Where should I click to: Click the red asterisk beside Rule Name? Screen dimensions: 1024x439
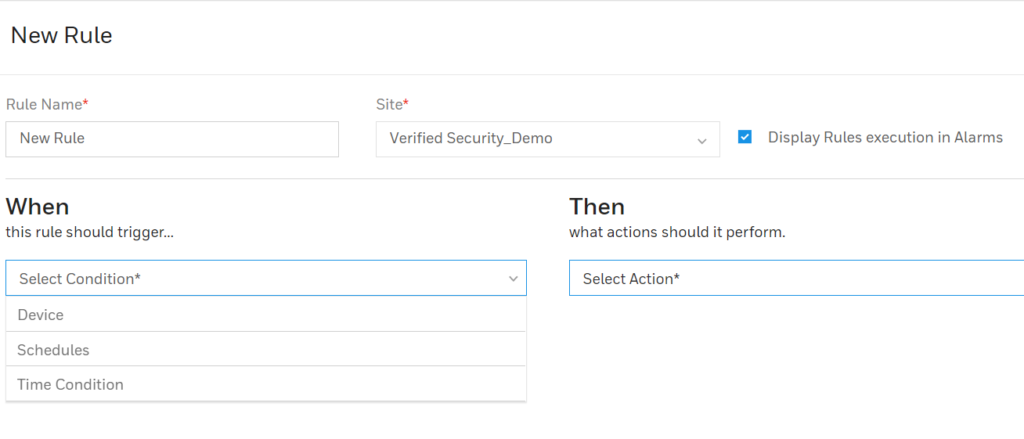coord(85,102)
